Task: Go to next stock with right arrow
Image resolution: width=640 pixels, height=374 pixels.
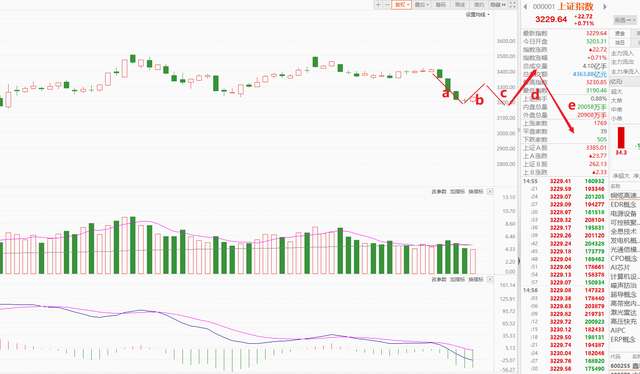Action: pyautogui.click(x=605, y=7)
